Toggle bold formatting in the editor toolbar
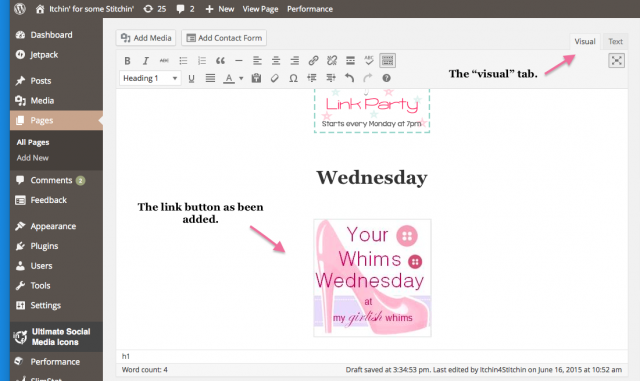 pyautogui.click(x=127, y=61)
